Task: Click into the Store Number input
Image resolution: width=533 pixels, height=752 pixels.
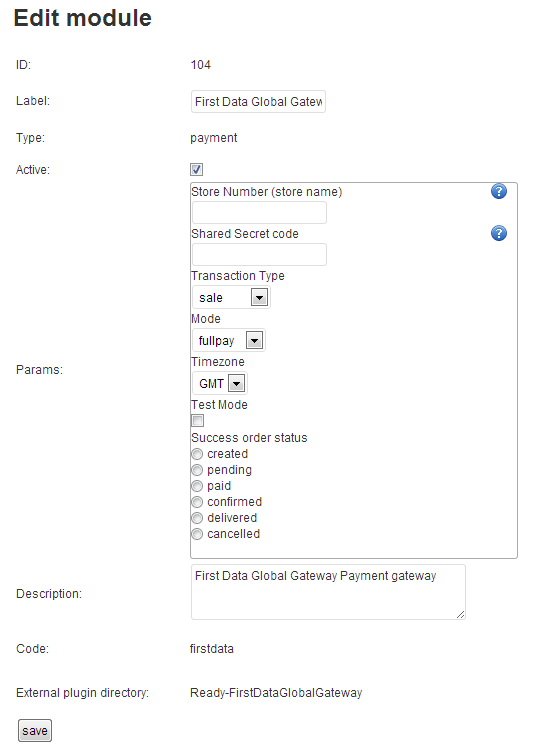Action: pos(259,212)
